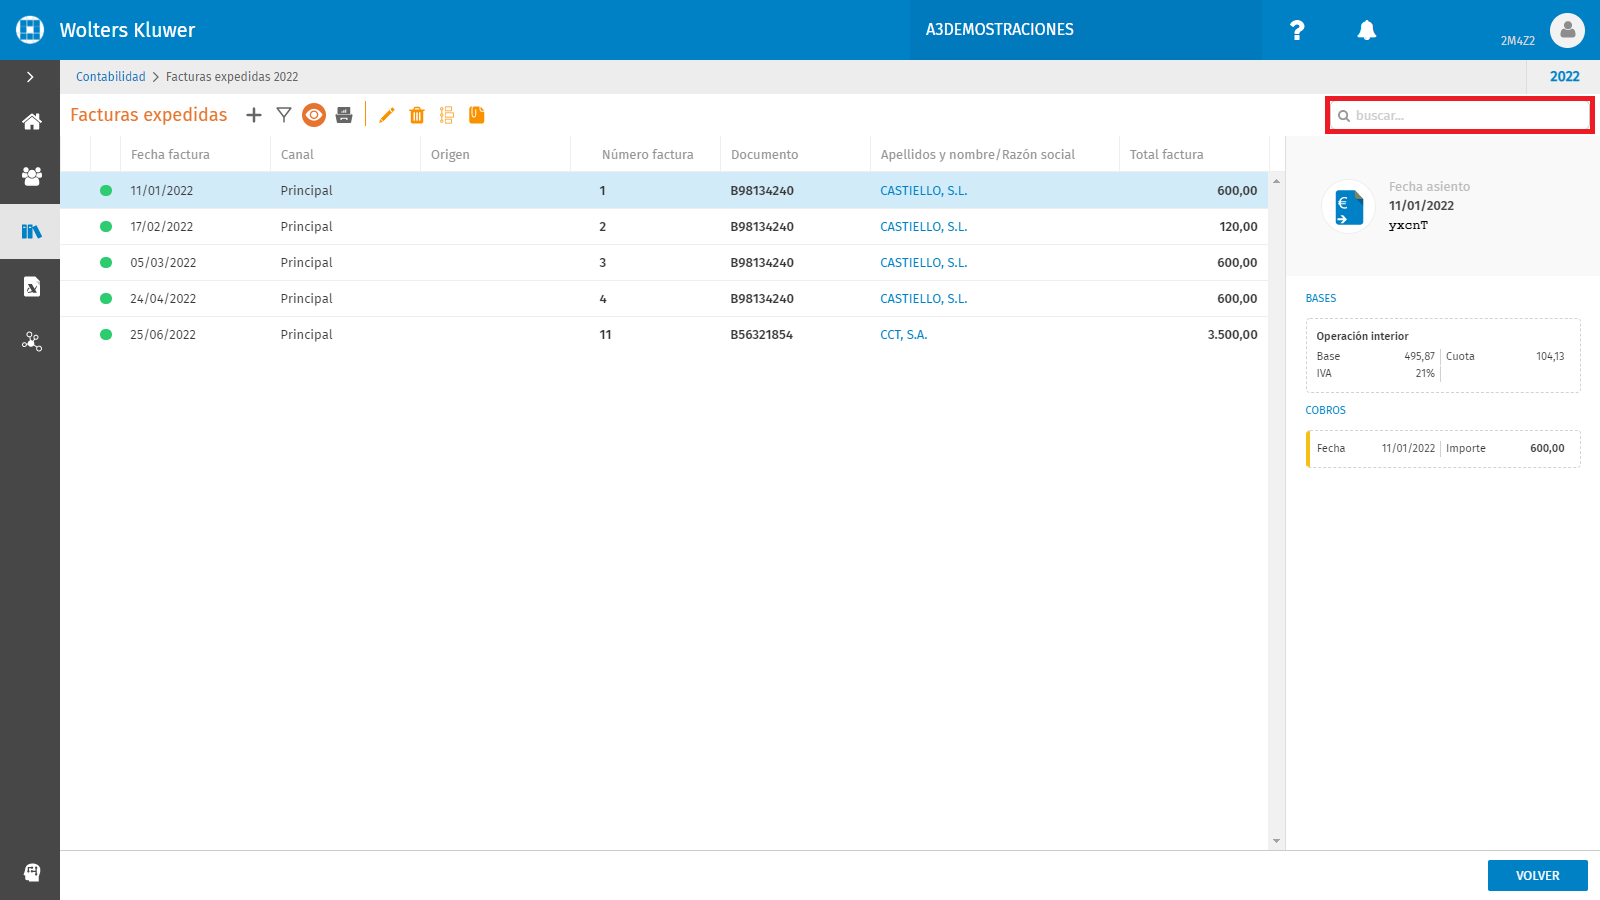Open the connections network sidebar icon
Screen dimensions: 1600x900
point(32,342)
